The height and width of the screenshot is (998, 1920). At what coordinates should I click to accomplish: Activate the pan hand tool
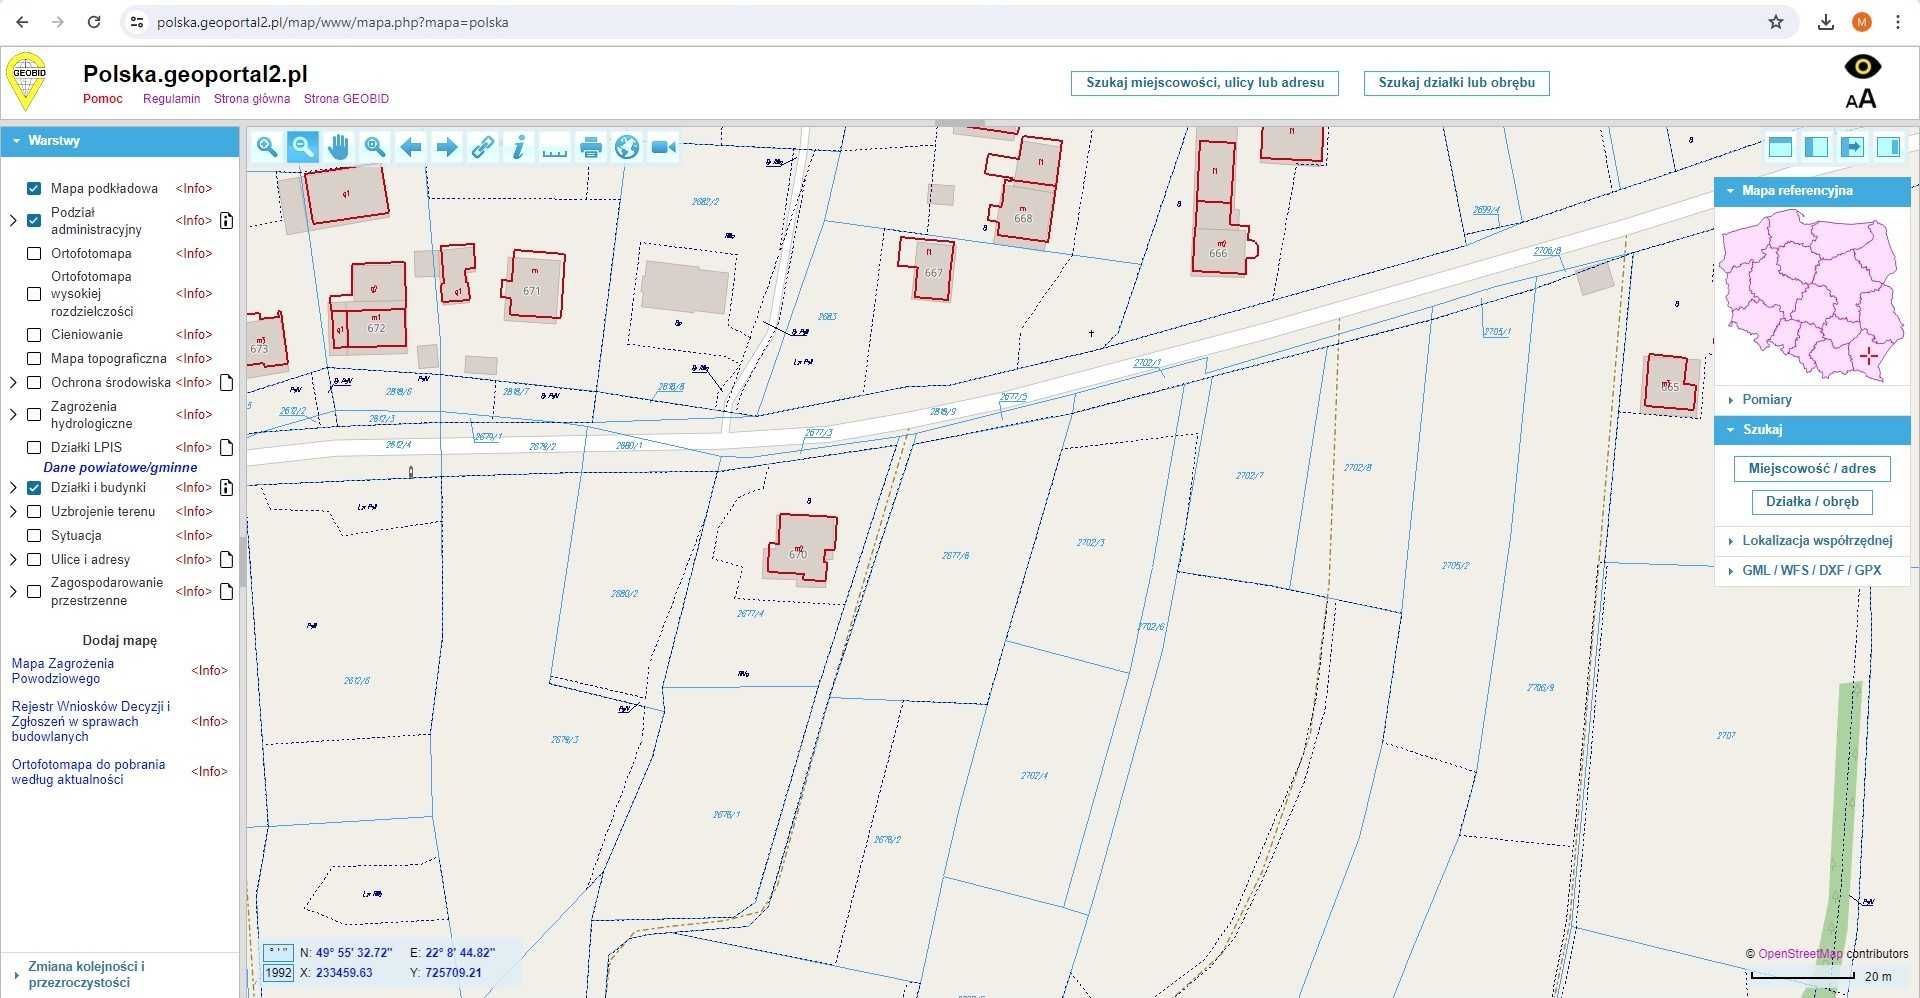[x=338, y=147]
